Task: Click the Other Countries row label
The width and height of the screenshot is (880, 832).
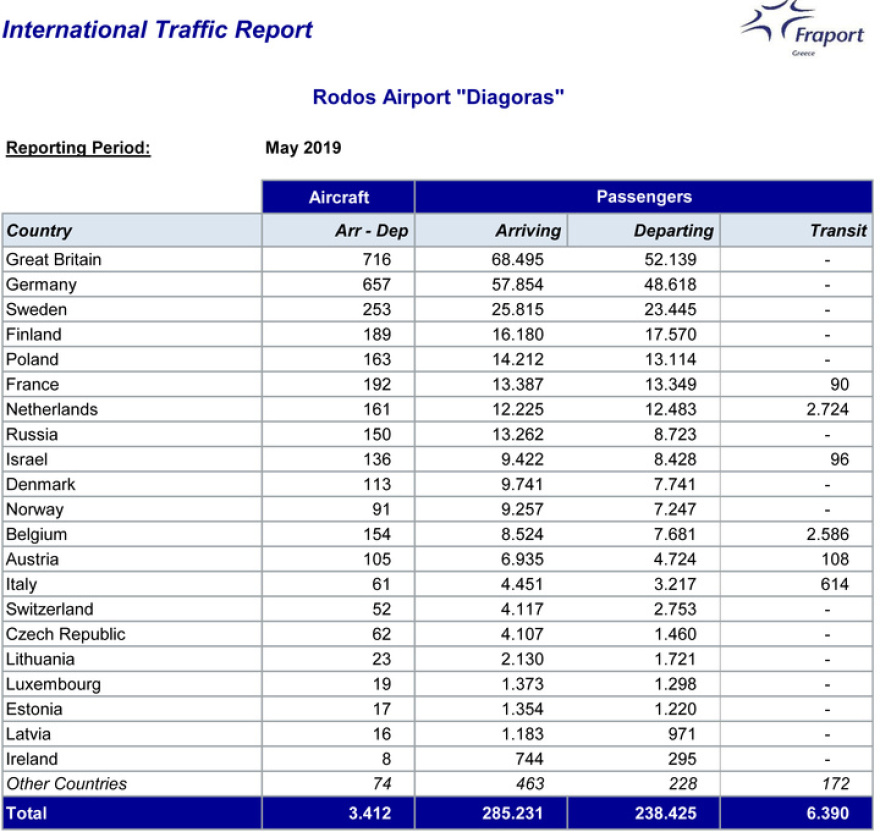Action: click(67, 784)
